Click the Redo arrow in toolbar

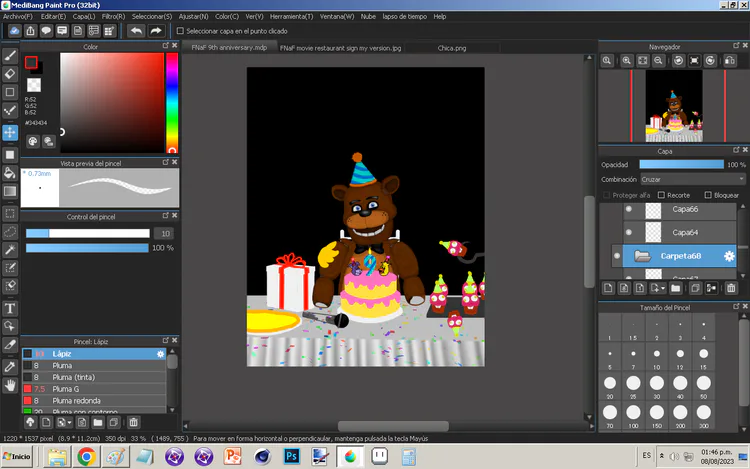tap(156, 31)
